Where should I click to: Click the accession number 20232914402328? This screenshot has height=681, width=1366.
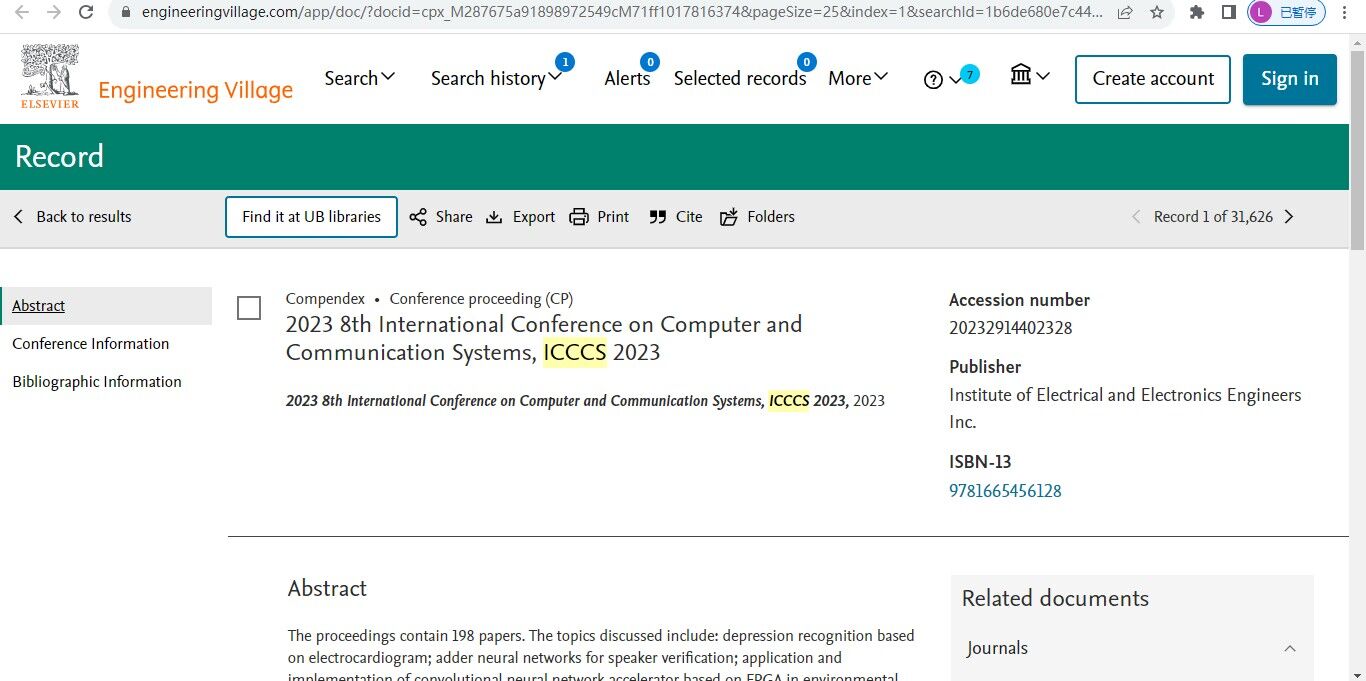click(1011, 328)
